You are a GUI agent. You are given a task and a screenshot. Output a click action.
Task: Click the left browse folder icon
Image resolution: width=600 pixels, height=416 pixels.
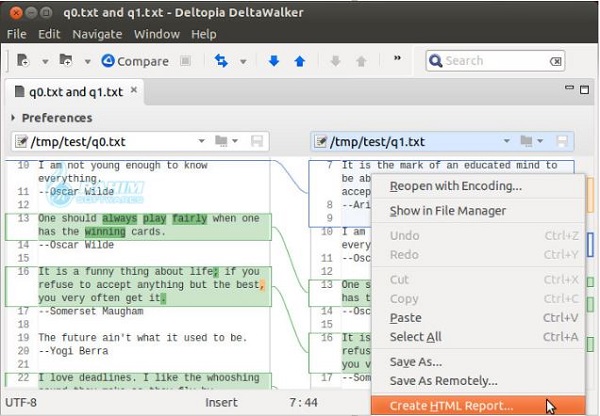pyautogui.click(x=222, y=141)
